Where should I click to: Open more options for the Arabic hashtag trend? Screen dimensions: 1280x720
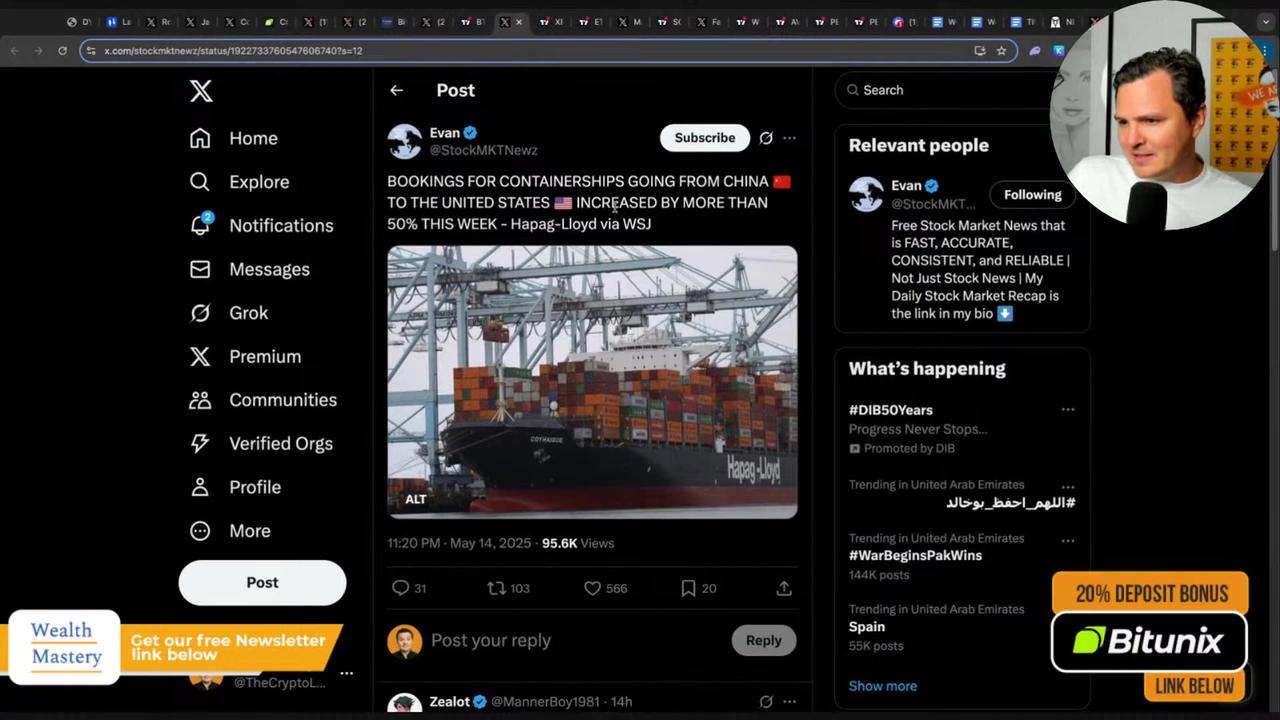(1068, 487)
